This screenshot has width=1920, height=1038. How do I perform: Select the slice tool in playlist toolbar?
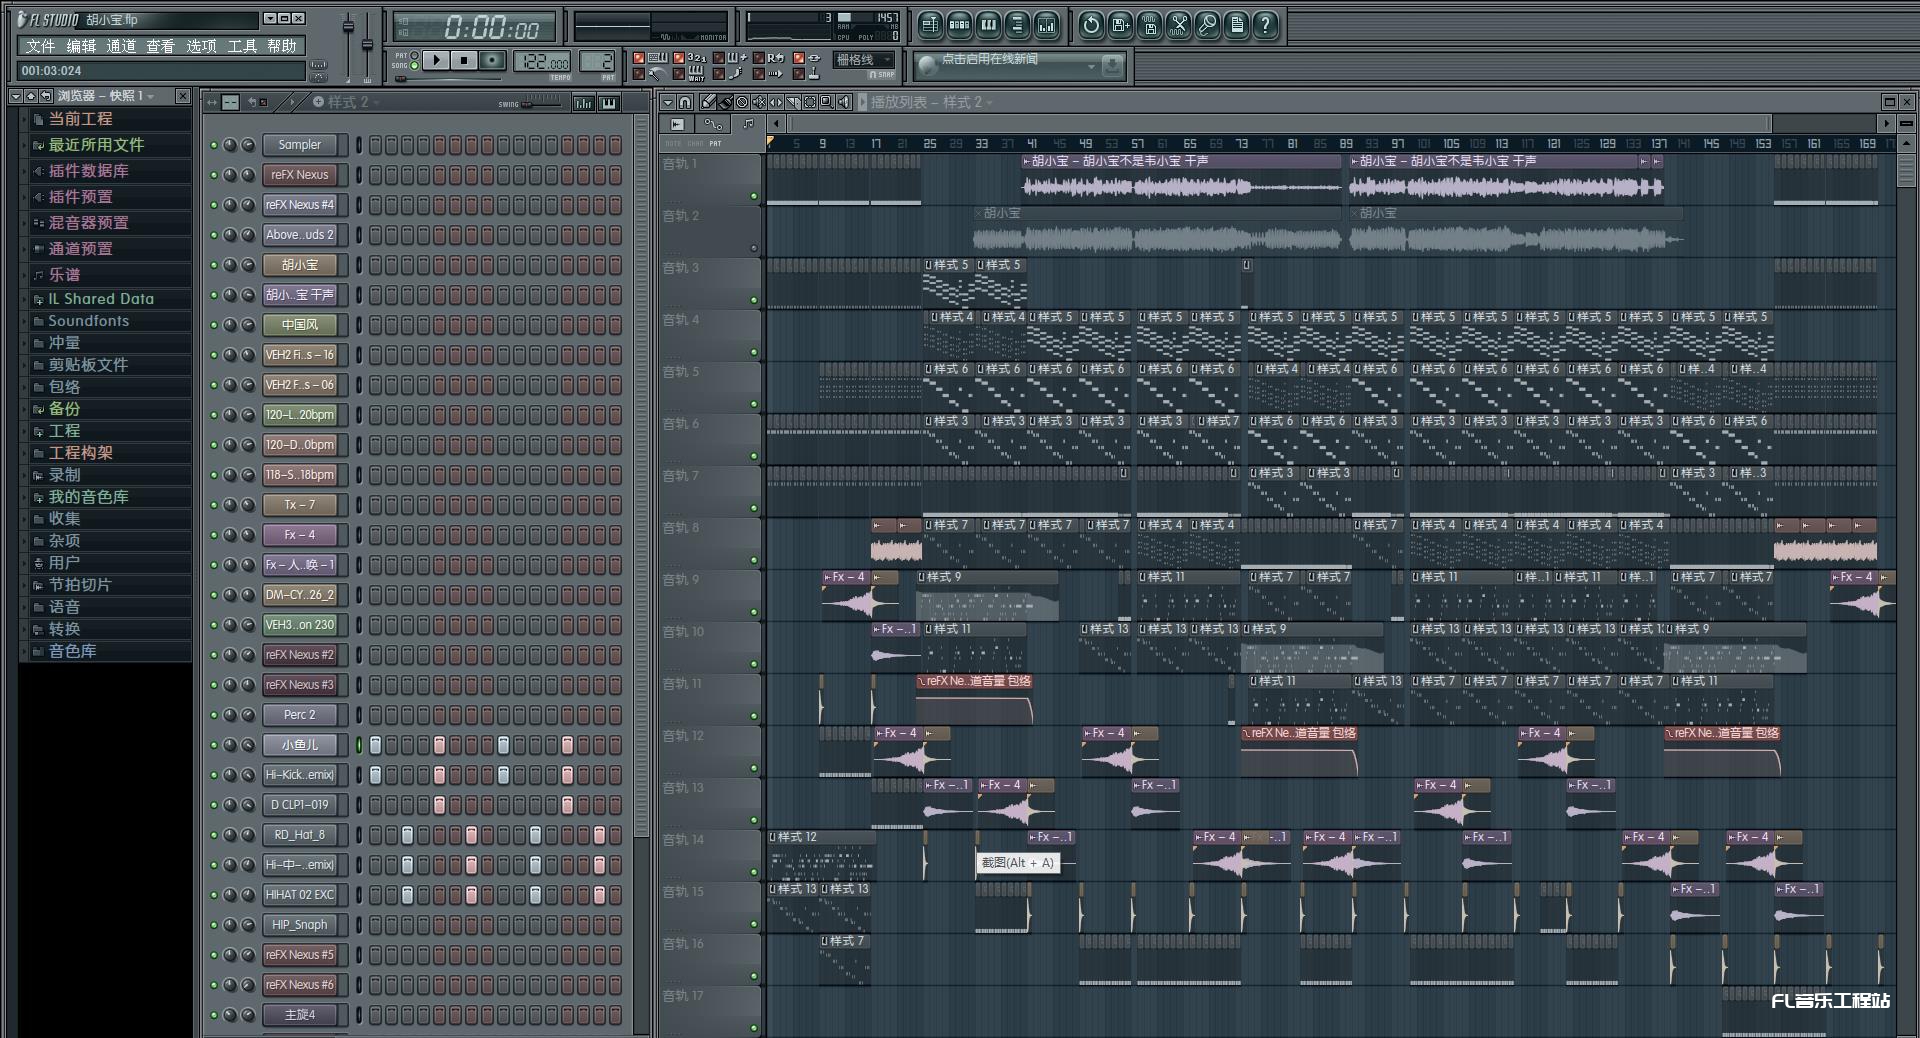[x=793, y=102]
